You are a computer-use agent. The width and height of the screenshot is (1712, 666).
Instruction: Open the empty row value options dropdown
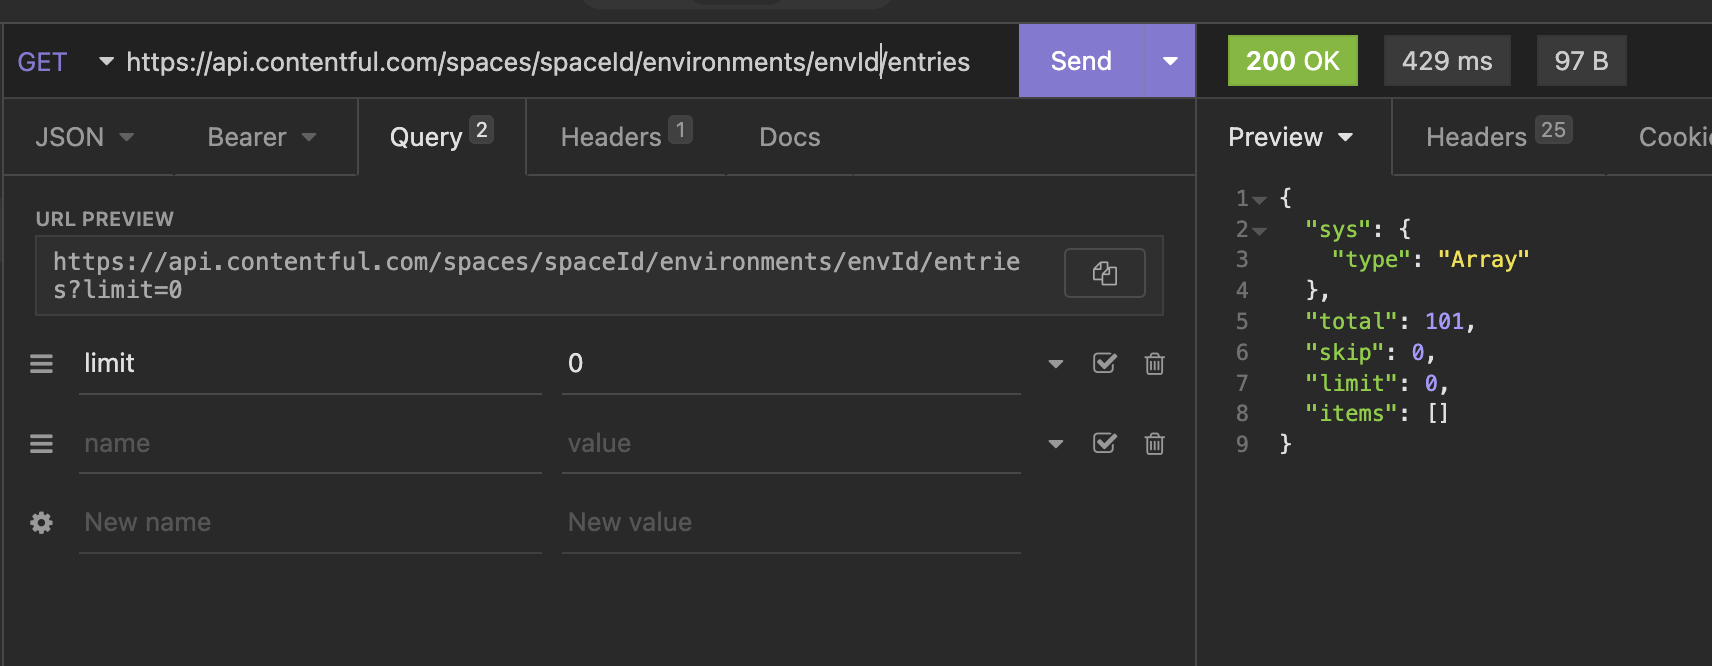[1056, 444]
